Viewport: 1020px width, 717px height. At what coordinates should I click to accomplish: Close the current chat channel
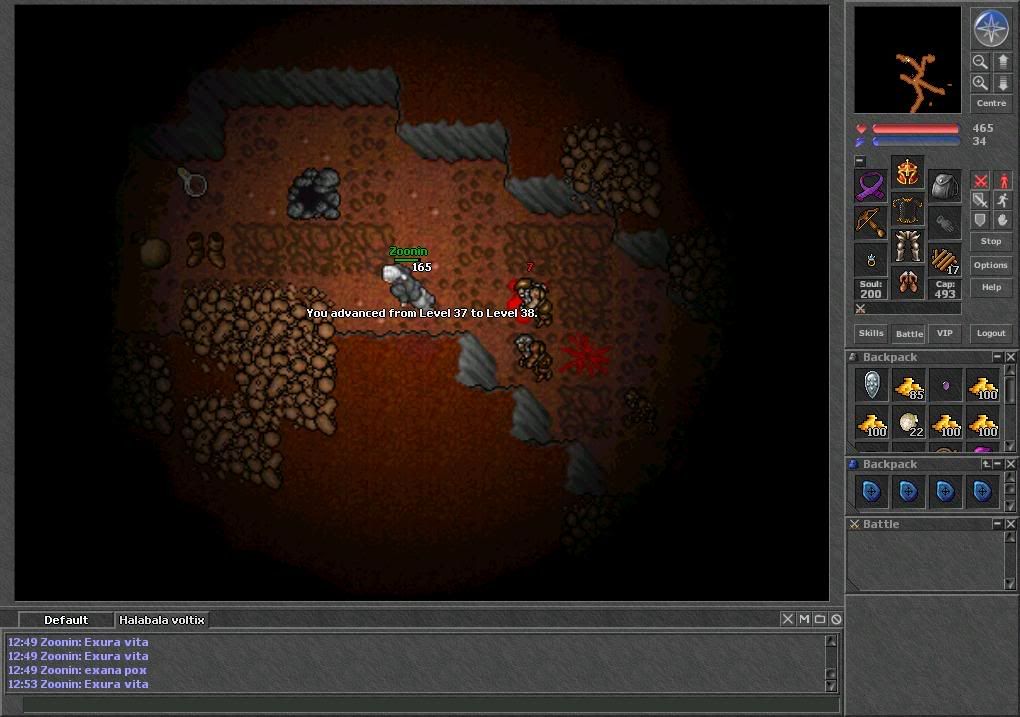coord(787,619)
